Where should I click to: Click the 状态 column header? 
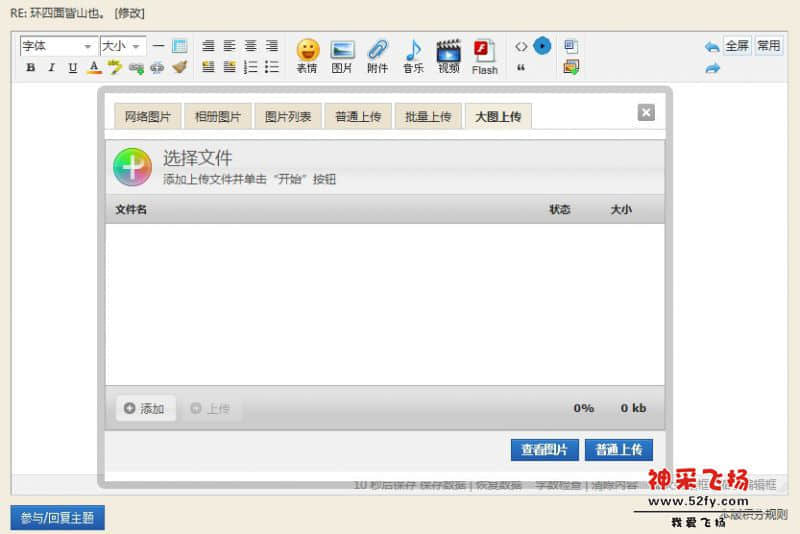[x=560, y=209]
